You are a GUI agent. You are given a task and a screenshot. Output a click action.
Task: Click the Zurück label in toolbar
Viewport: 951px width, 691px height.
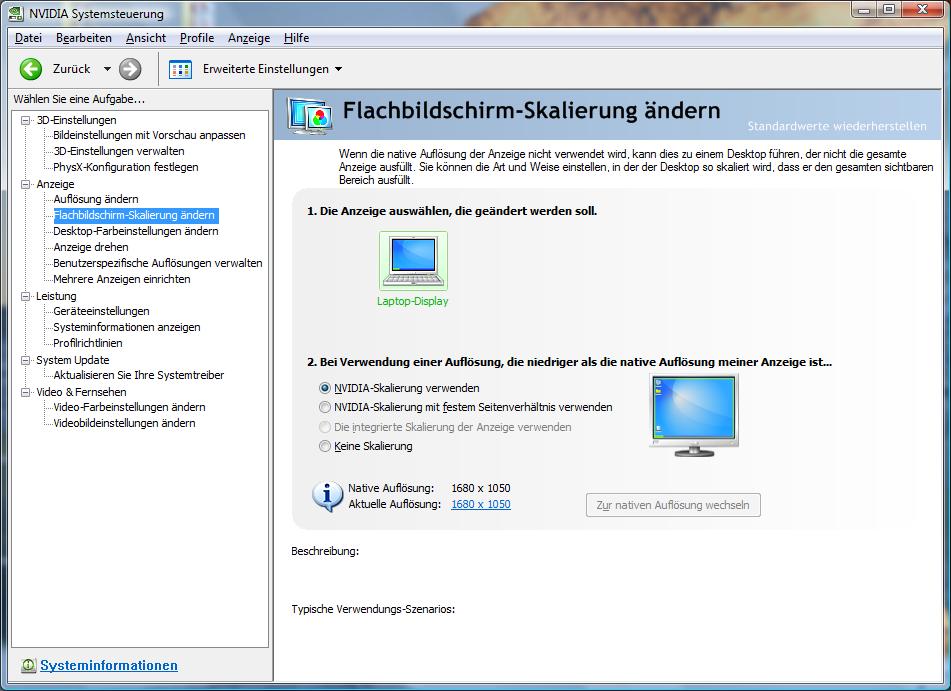tap(72, 69)
